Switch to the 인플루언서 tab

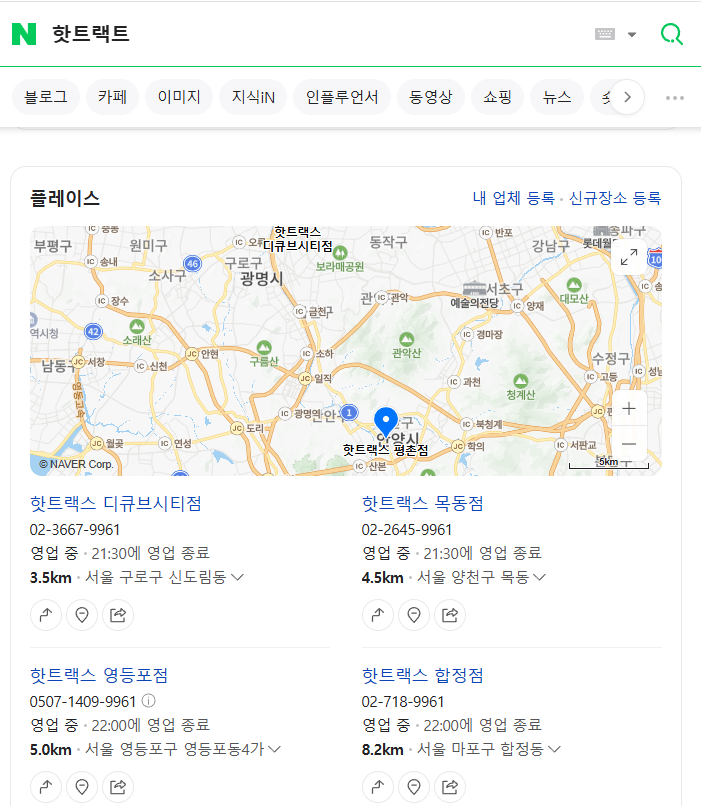click(342, 97)
